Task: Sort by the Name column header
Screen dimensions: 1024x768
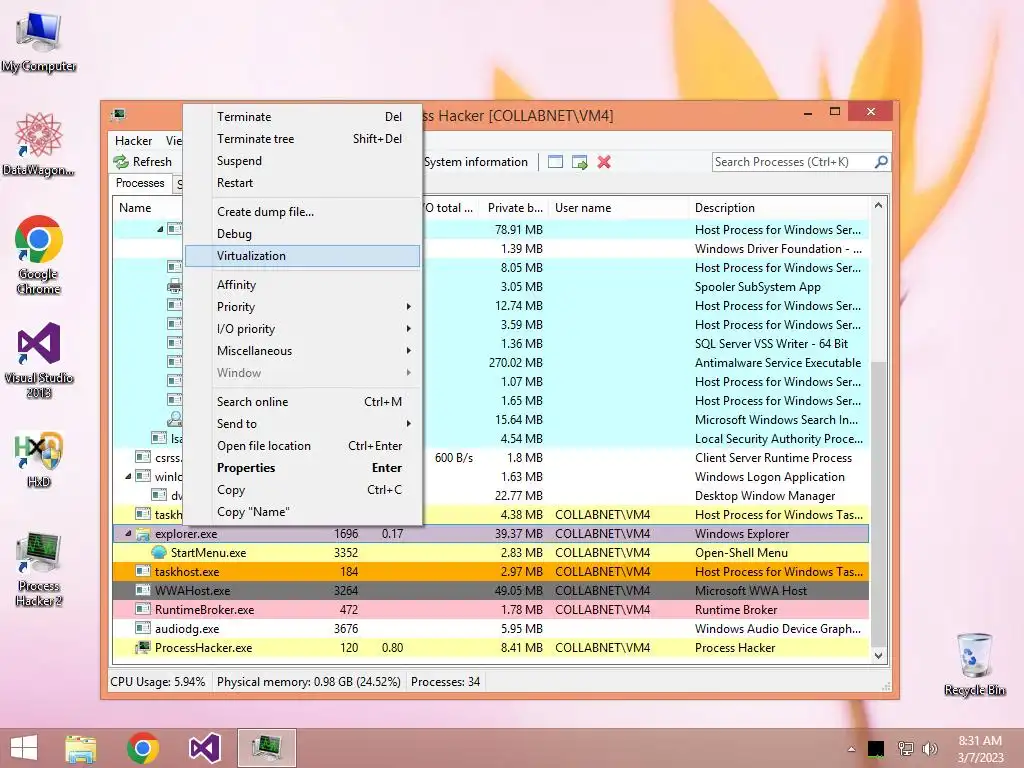Action: pos(148,208)
